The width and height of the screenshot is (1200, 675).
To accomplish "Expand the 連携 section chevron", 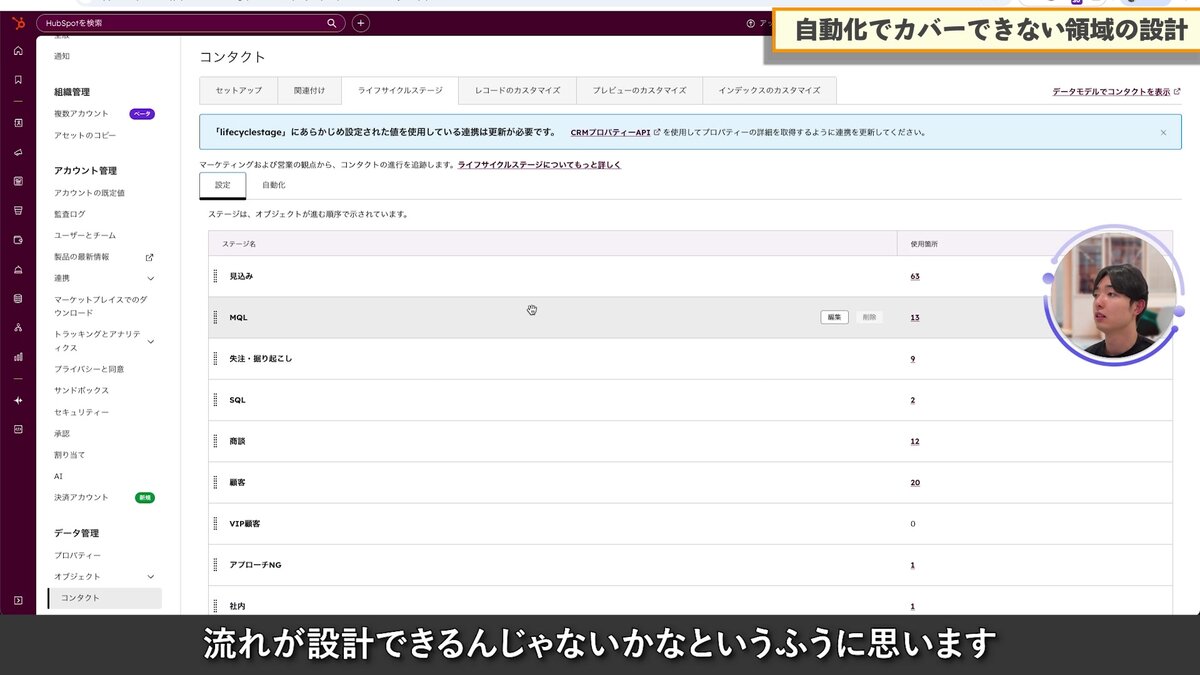I will click(151, 278).
